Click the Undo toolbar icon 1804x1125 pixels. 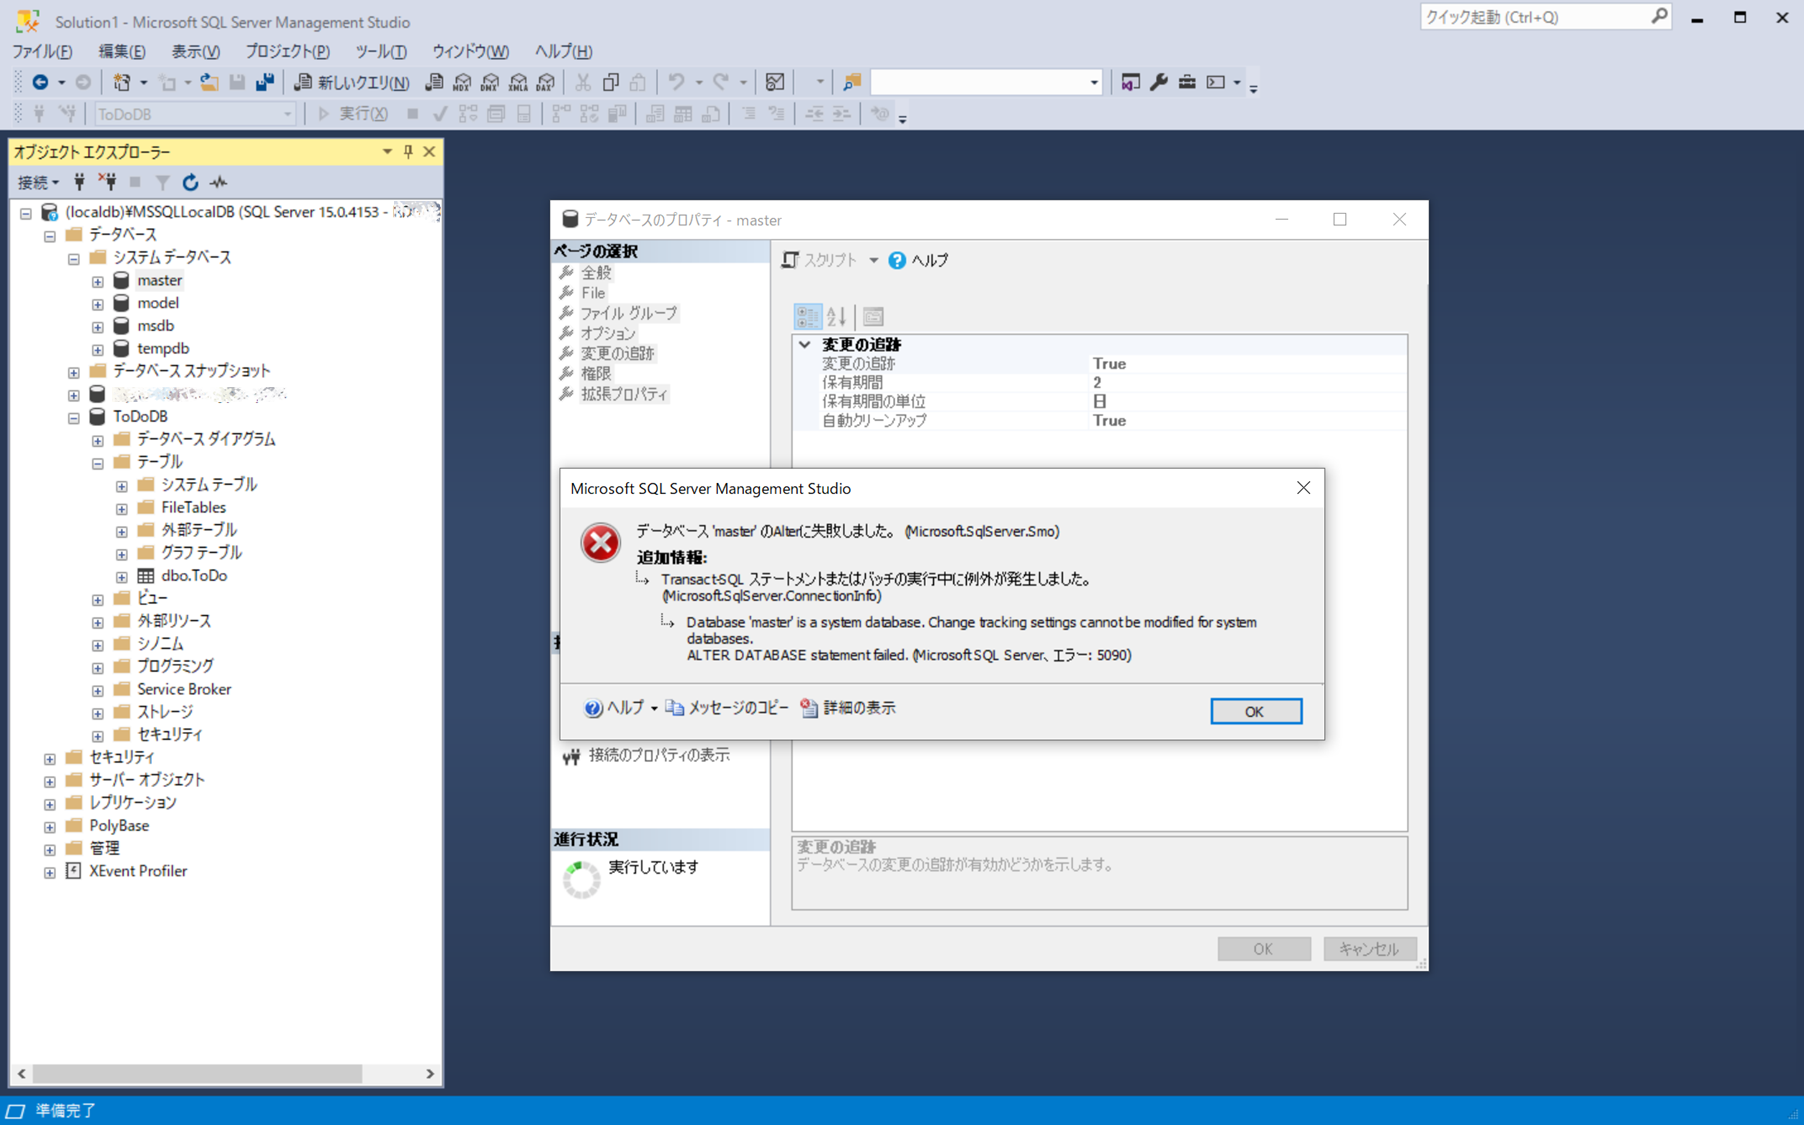(677, 82)
